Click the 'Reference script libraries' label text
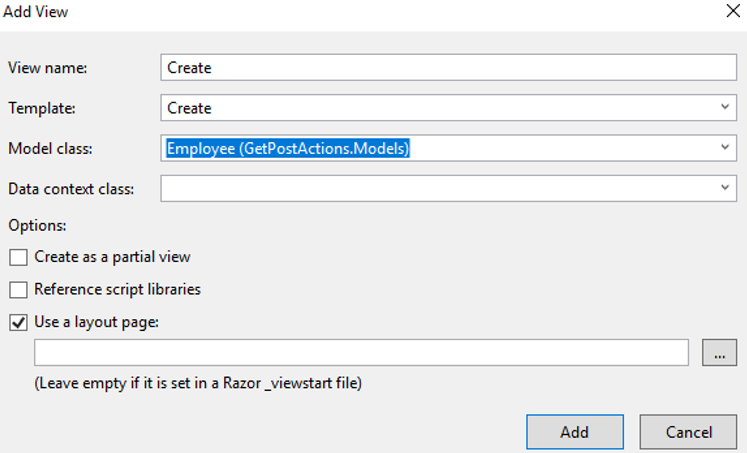Image resolution: width=747 pixels, height=453 pixels. (117, 289)
